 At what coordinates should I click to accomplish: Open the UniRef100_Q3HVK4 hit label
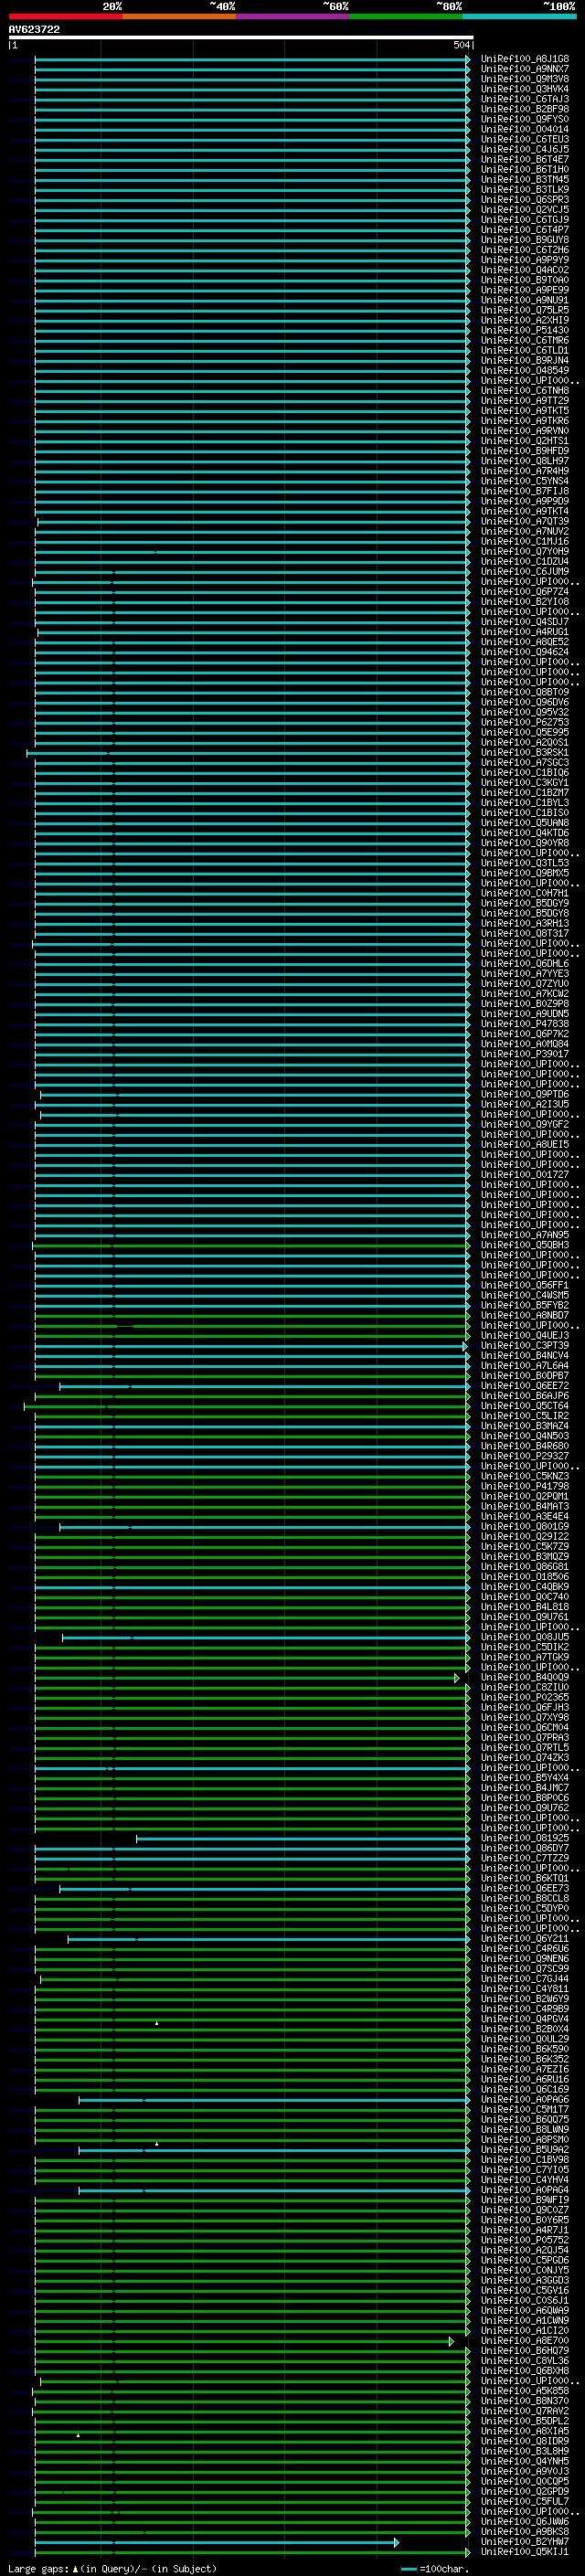tap(524, 89)
